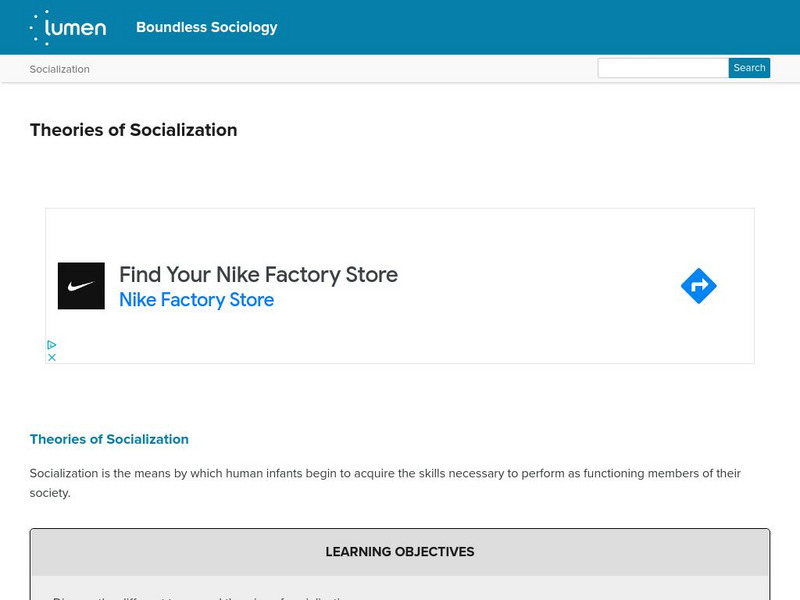Click the Nike Factory Store link

click(x=196, y=300)
